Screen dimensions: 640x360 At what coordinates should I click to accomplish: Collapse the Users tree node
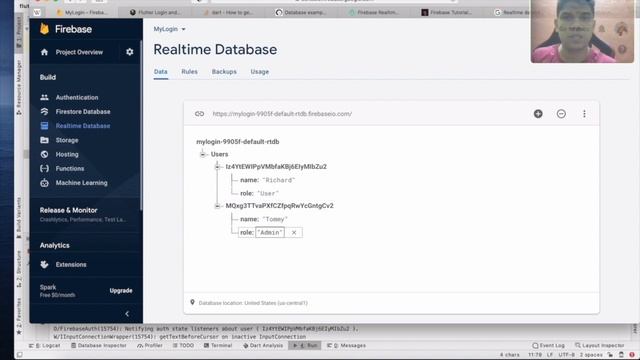click(202, 154)
